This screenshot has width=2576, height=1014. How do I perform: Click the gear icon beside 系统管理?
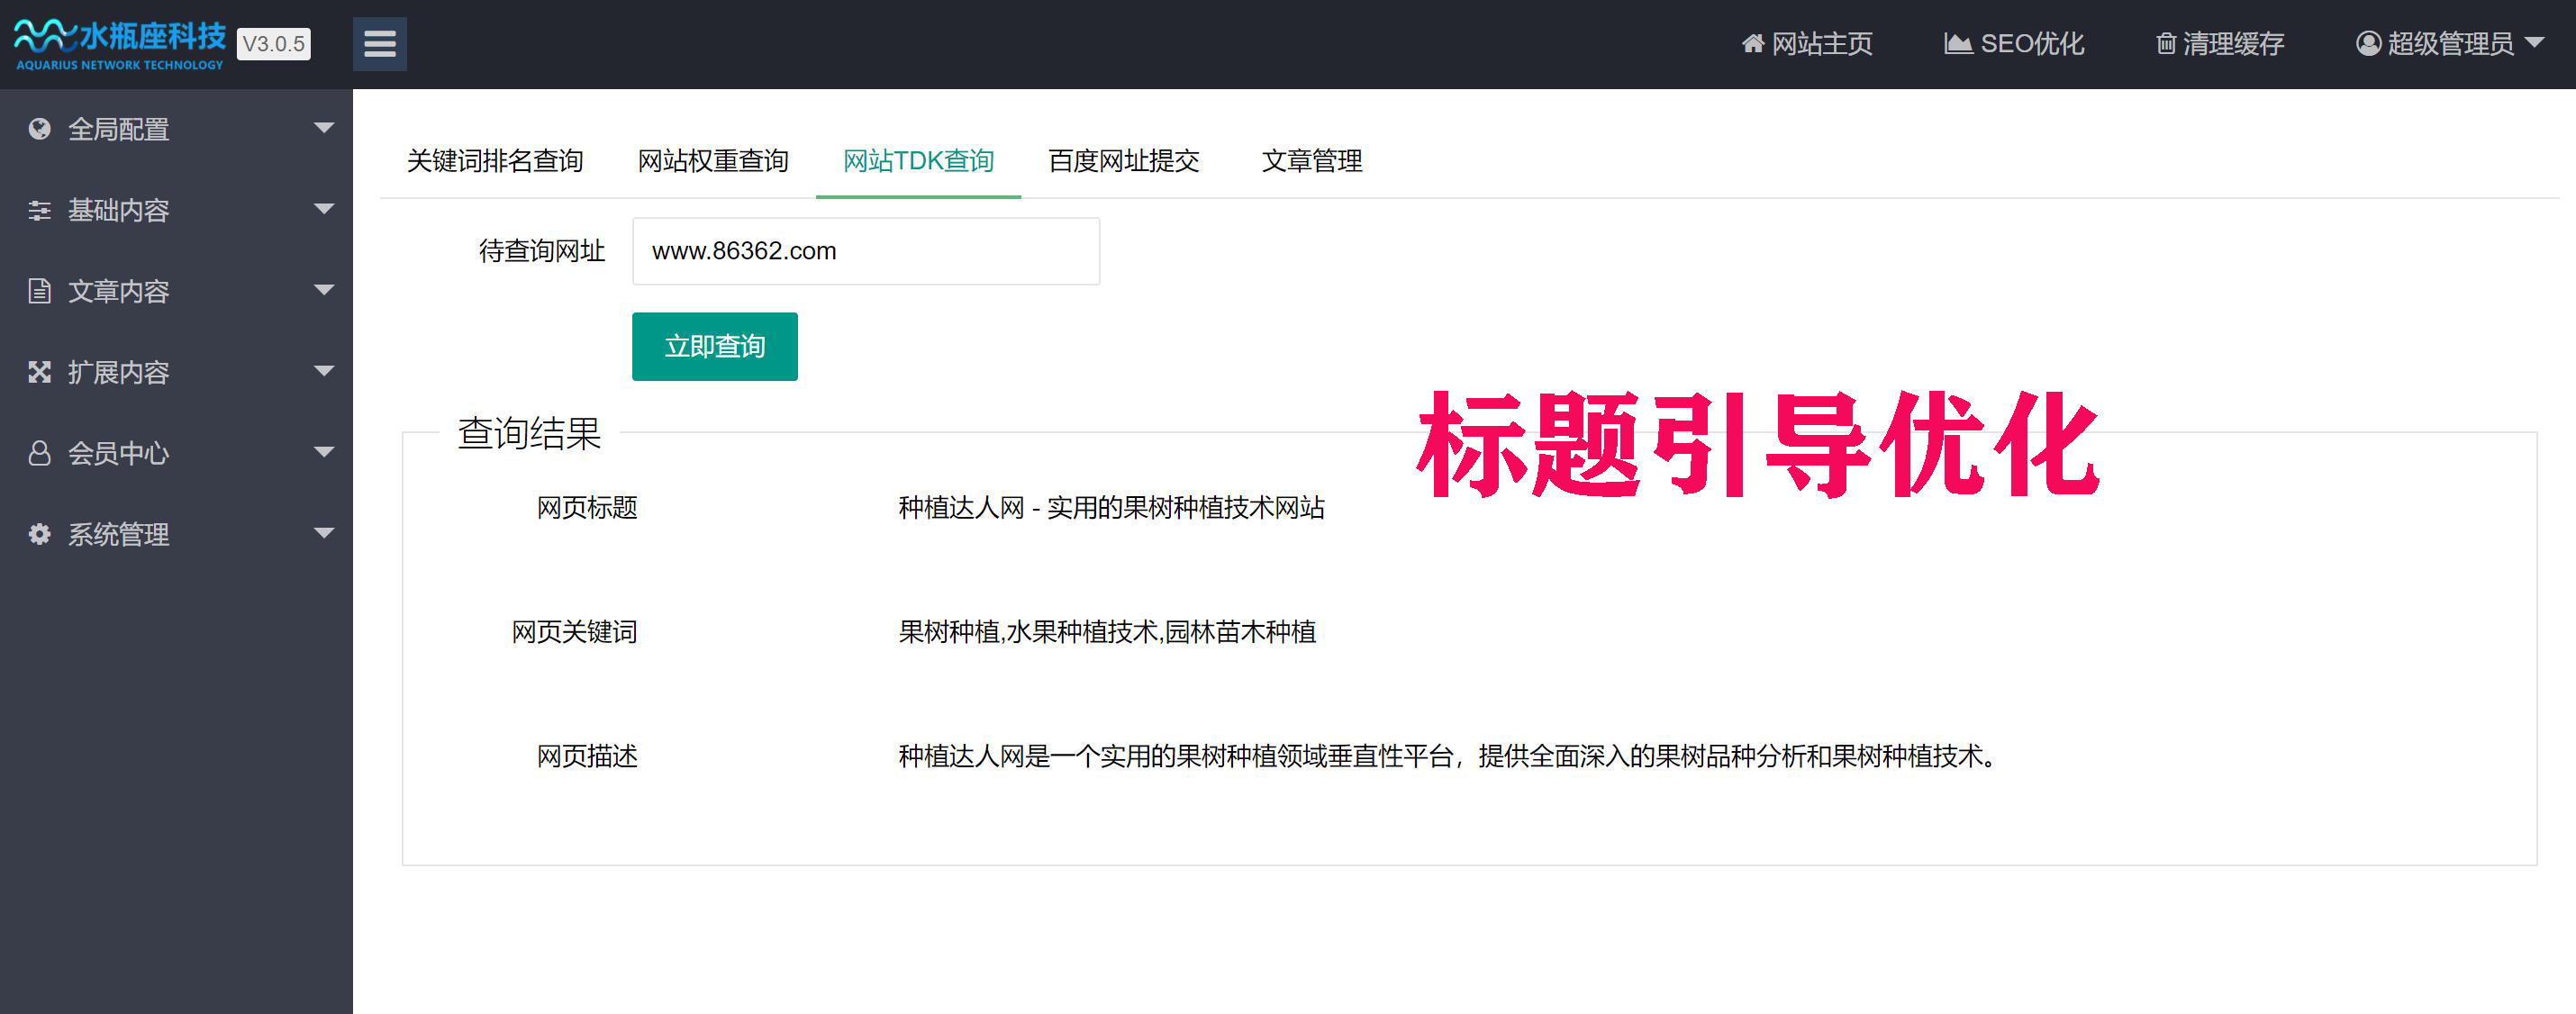coord(40,534)
